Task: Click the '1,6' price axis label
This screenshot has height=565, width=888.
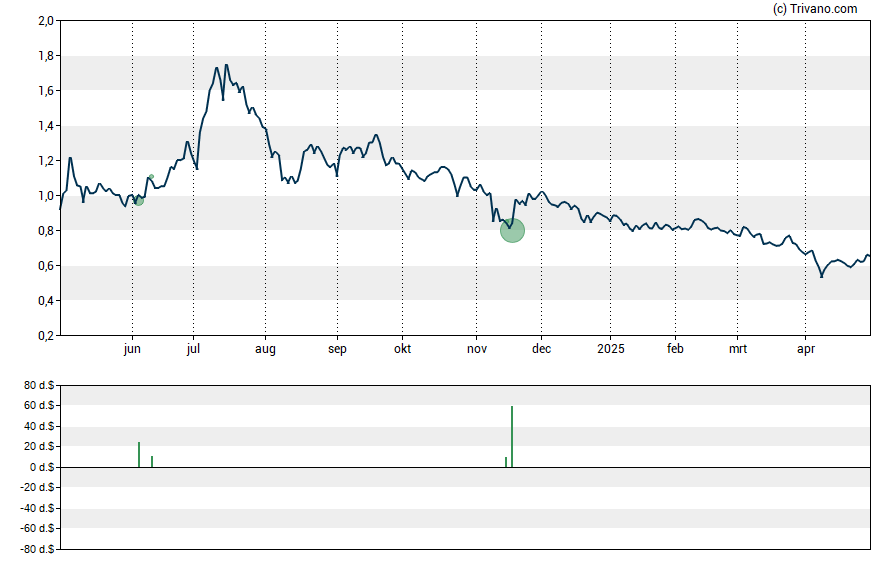Action: [46, 91]
